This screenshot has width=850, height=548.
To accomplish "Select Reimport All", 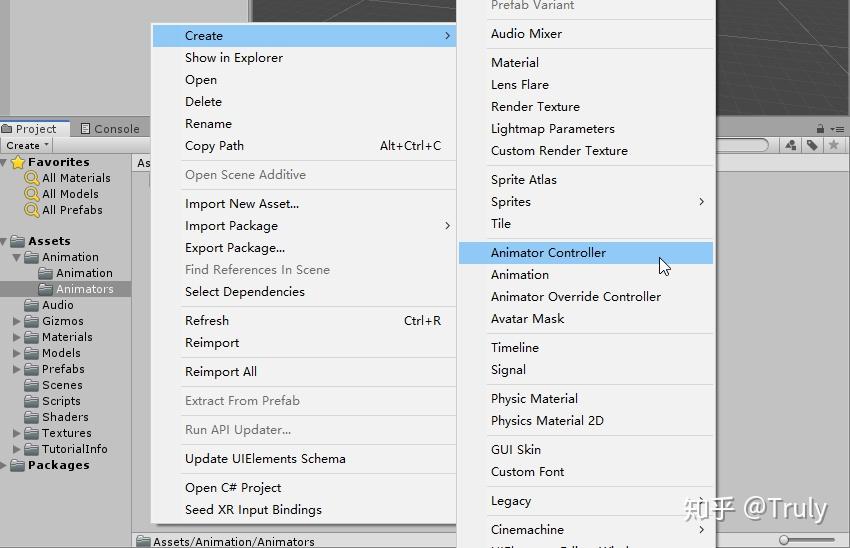I will [x=304, y=372].
